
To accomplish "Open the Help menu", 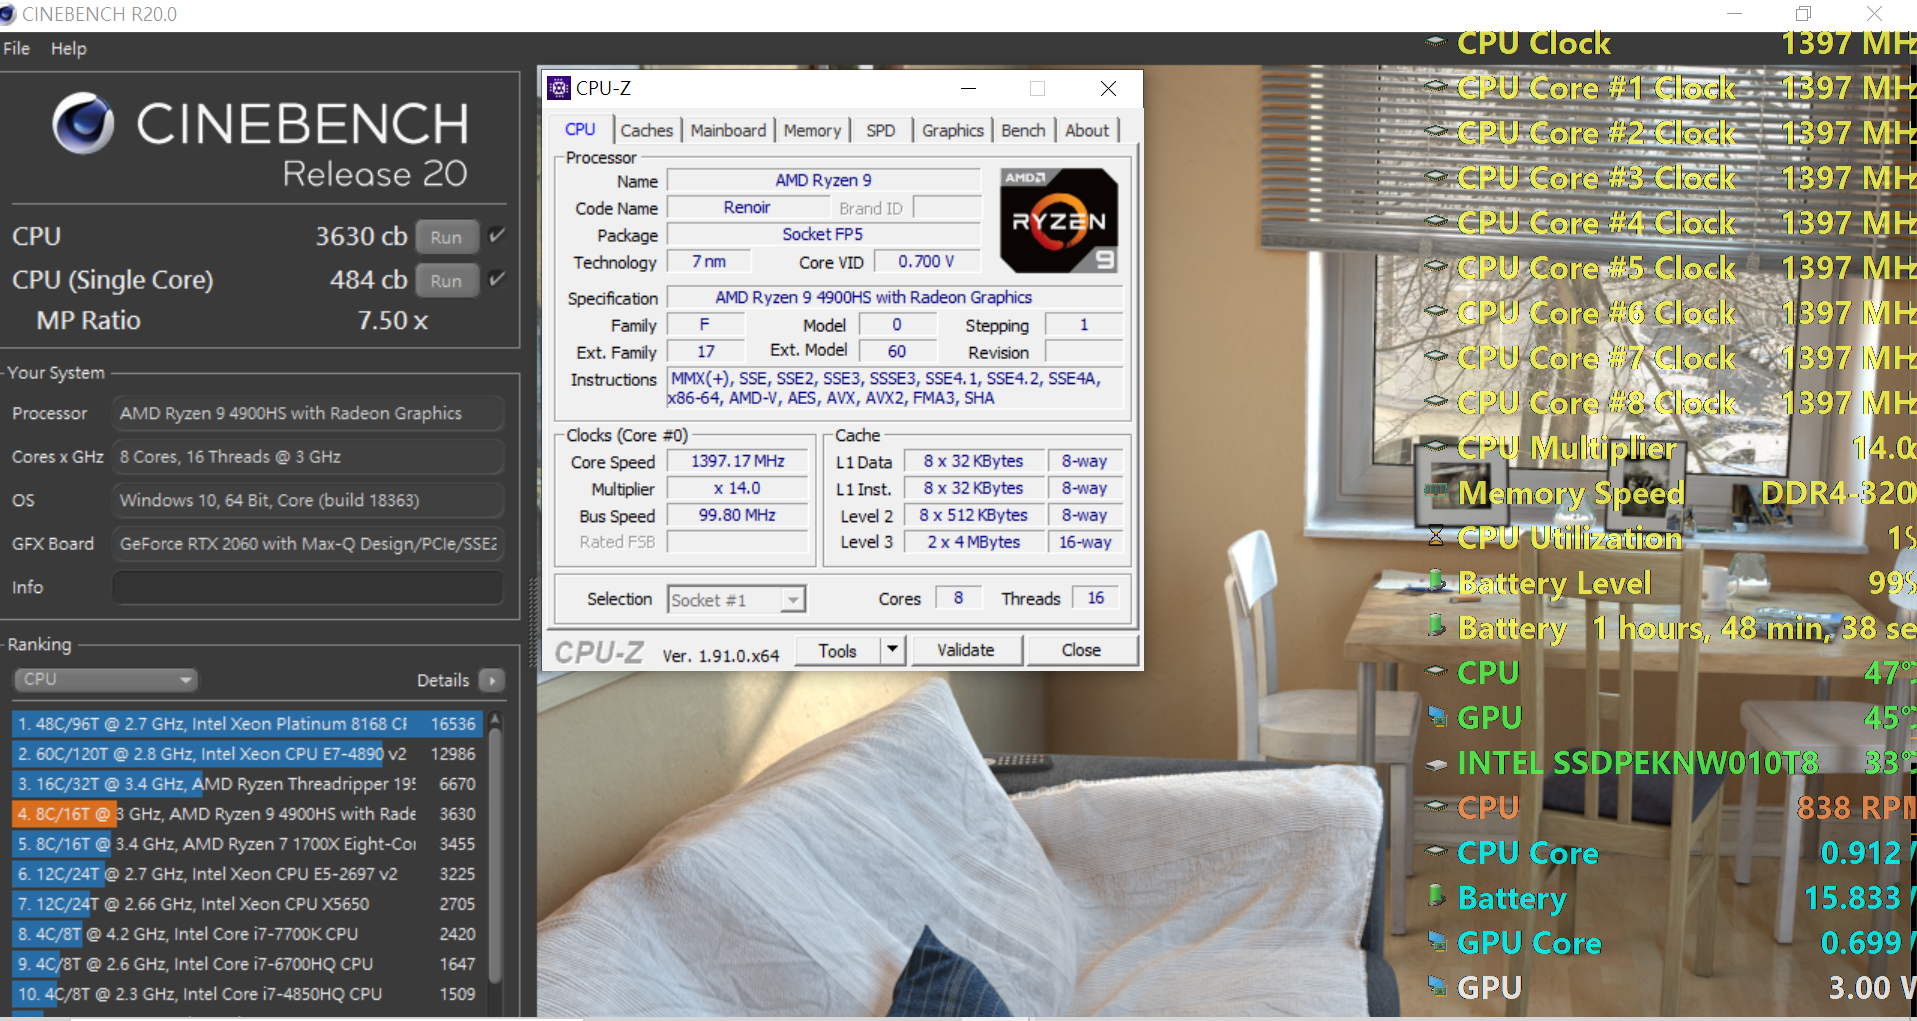I will [x=69, y=48].
